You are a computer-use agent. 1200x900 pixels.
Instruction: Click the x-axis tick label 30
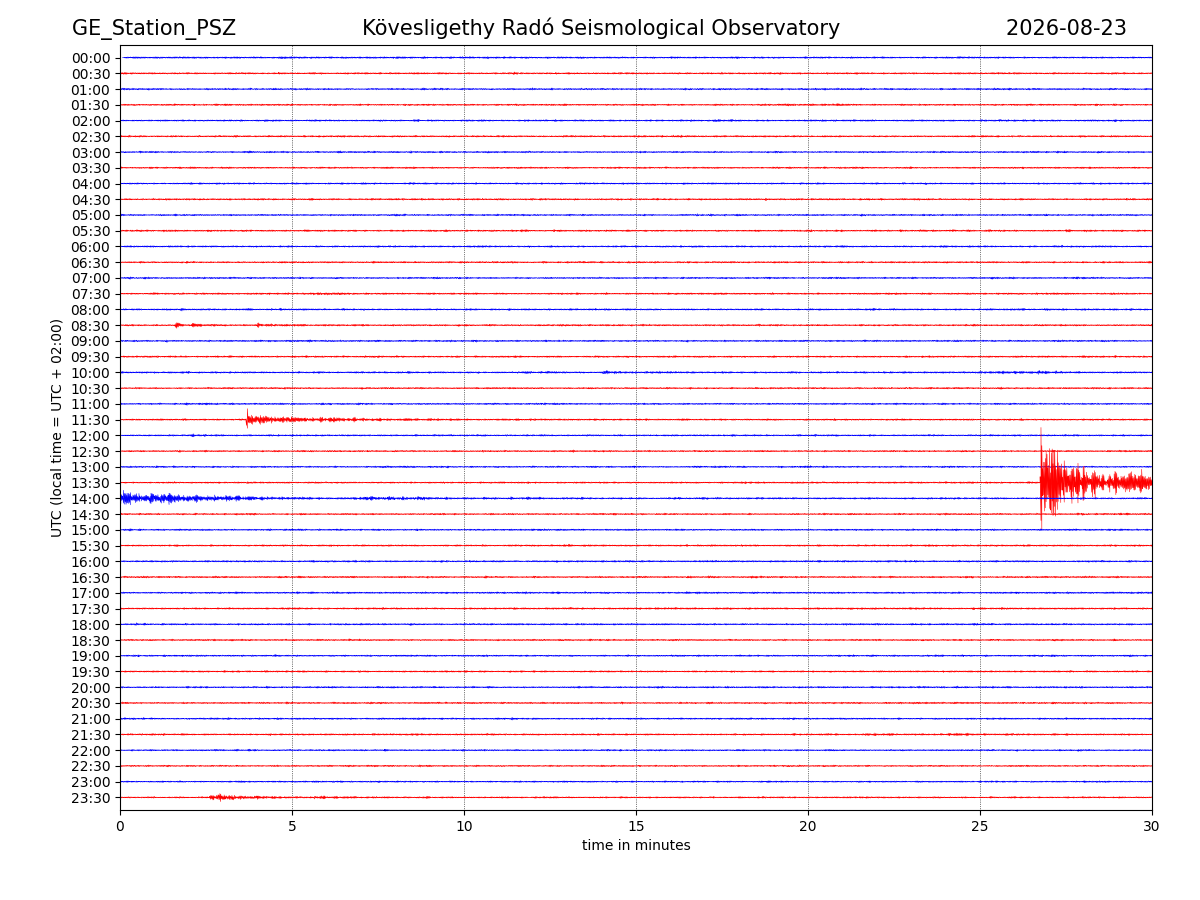coord(1152,826)
